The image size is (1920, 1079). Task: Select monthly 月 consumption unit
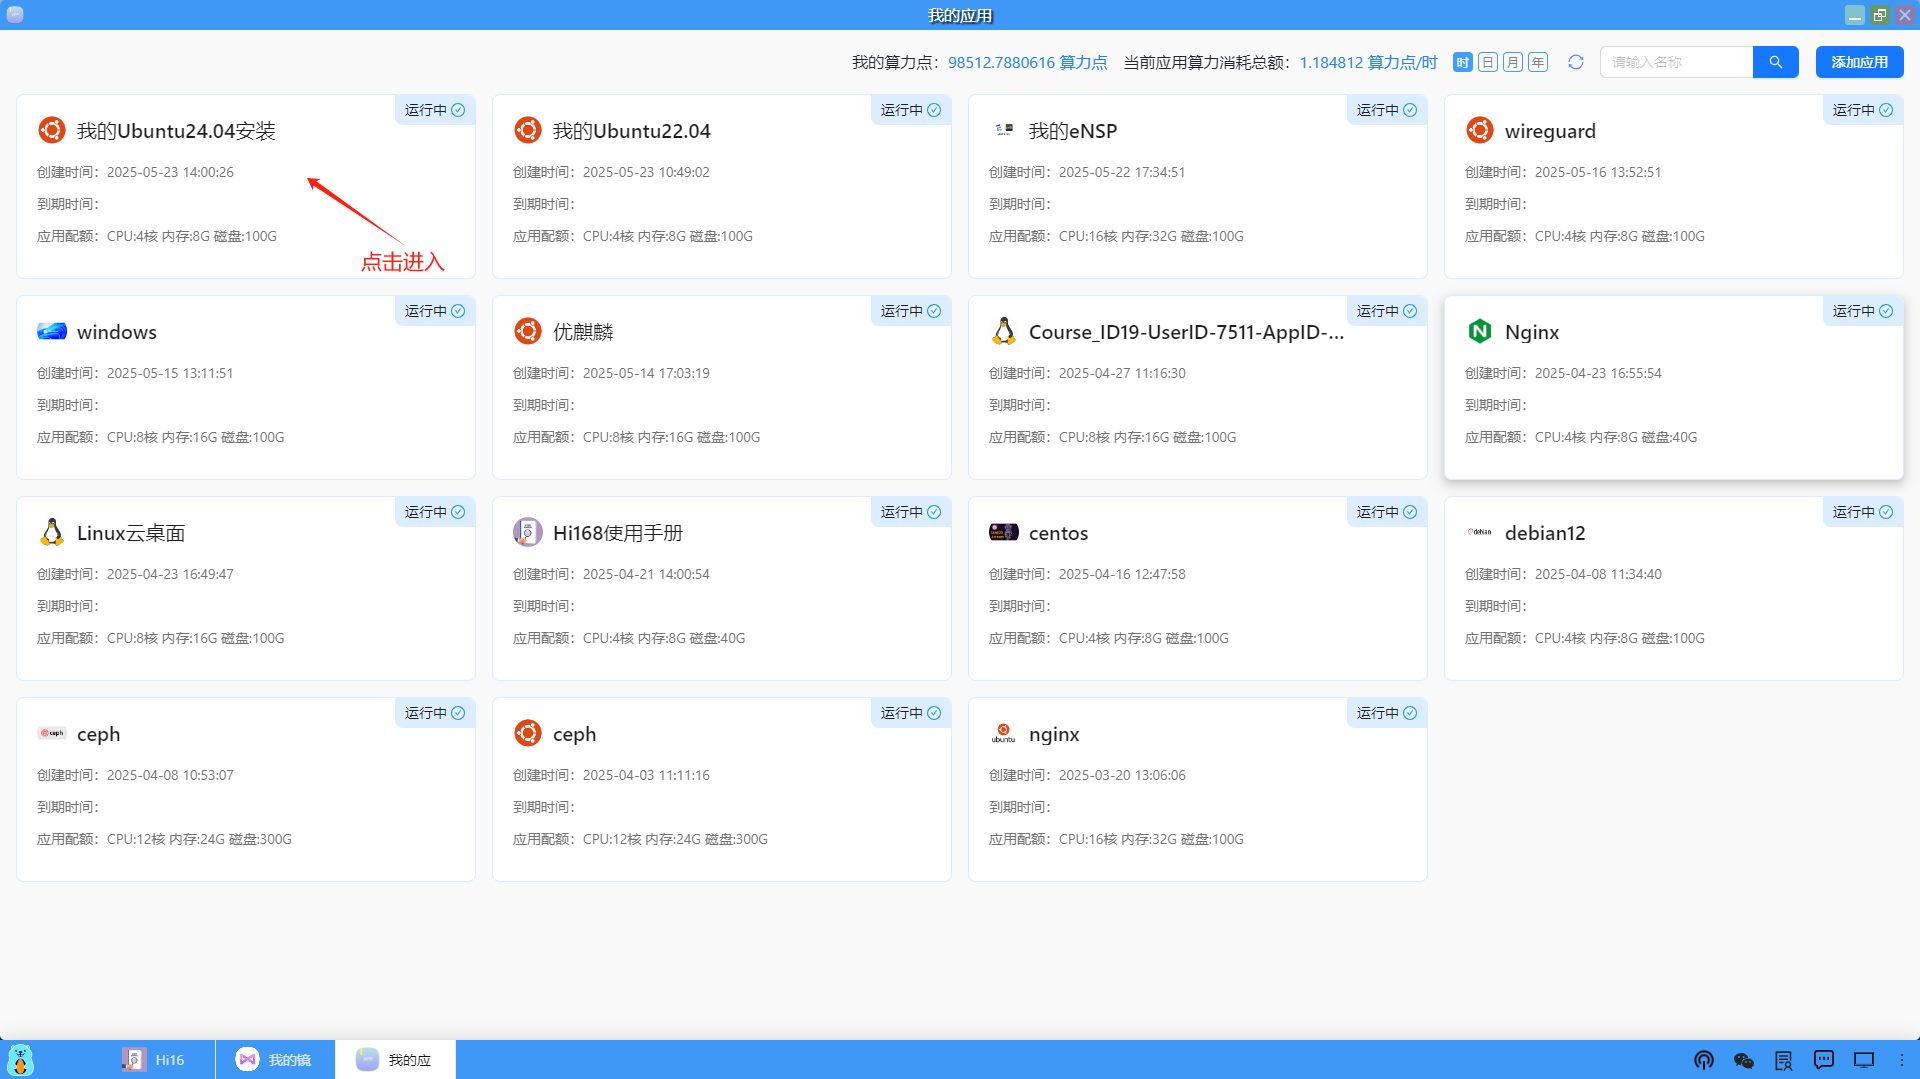[x=1513, y=62]
